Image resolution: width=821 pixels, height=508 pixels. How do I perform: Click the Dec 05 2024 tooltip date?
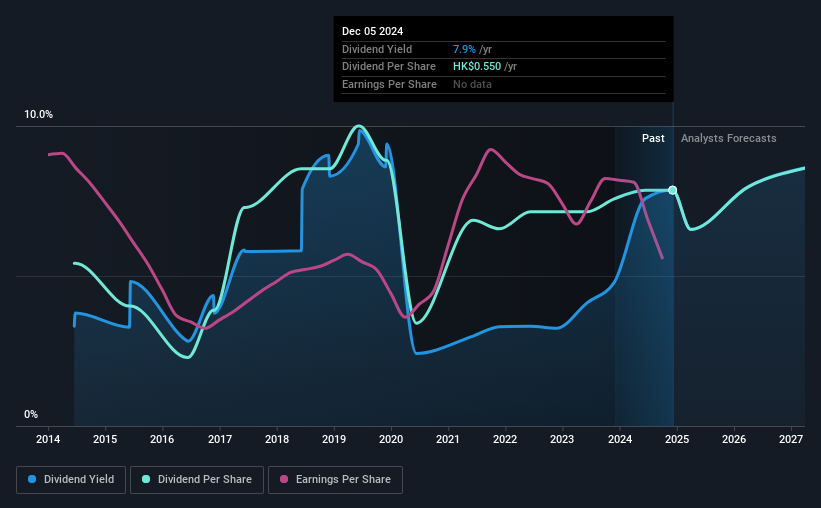[372, 31]
